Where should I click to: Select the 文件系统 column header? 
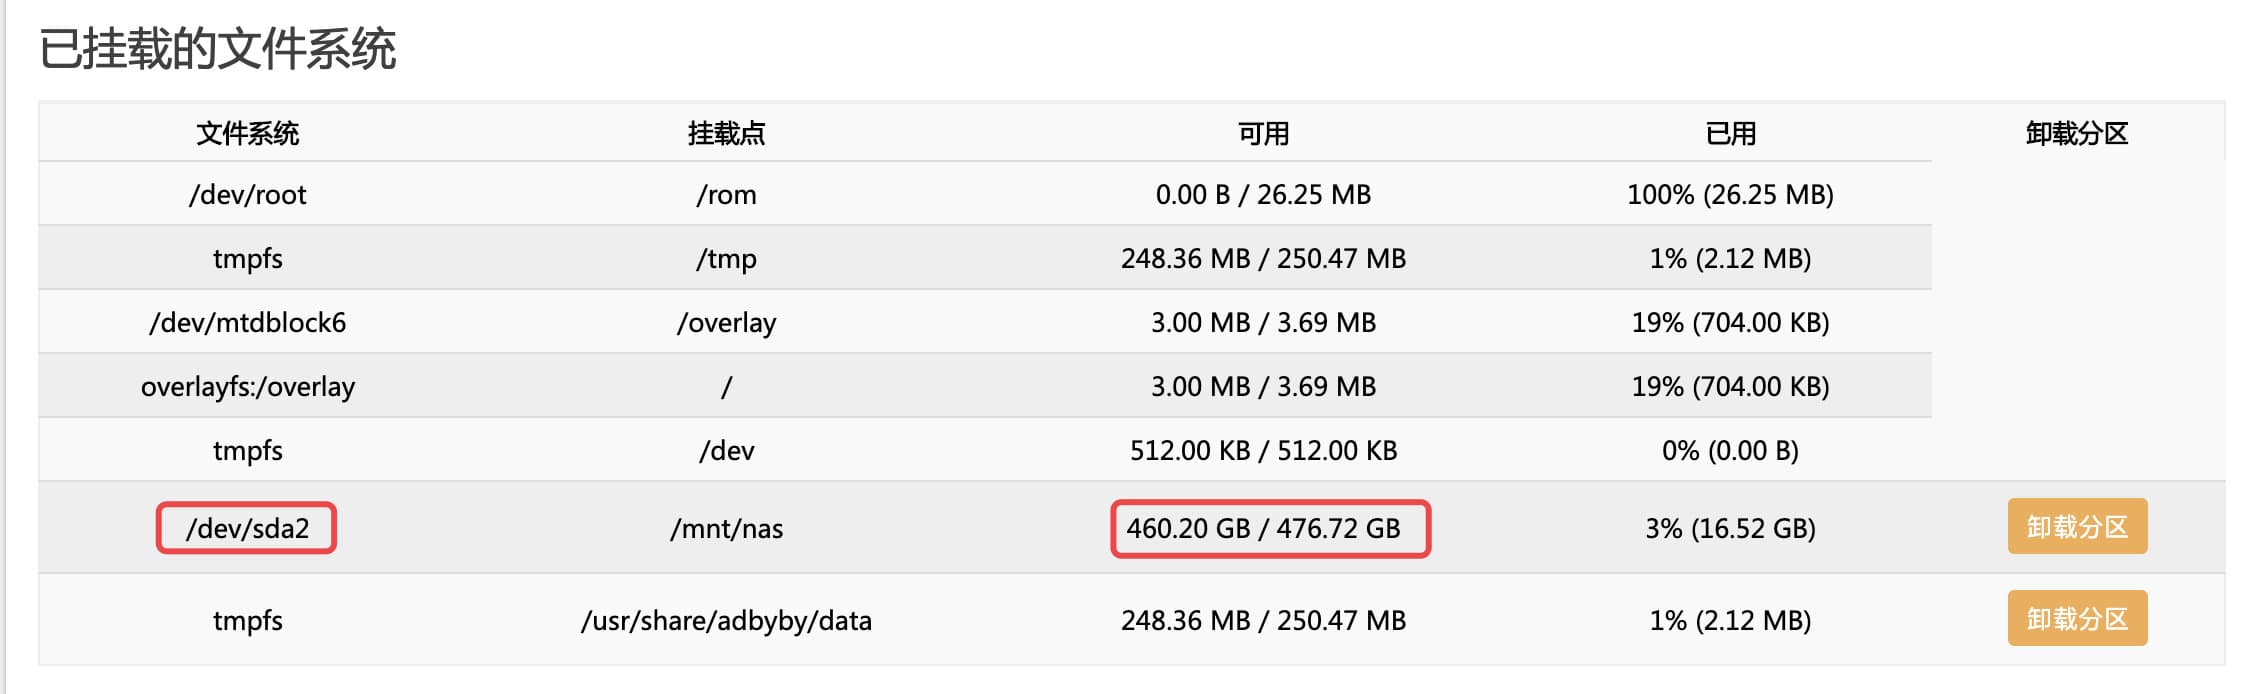(247, 133)
